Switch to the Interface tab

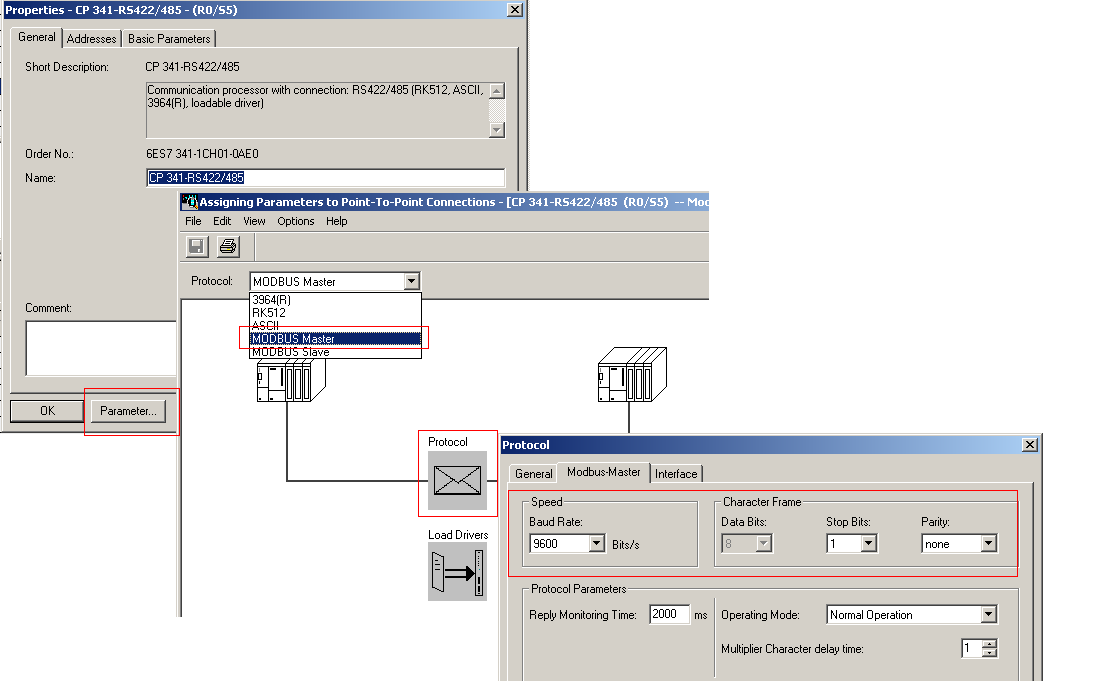coord(676,474)
